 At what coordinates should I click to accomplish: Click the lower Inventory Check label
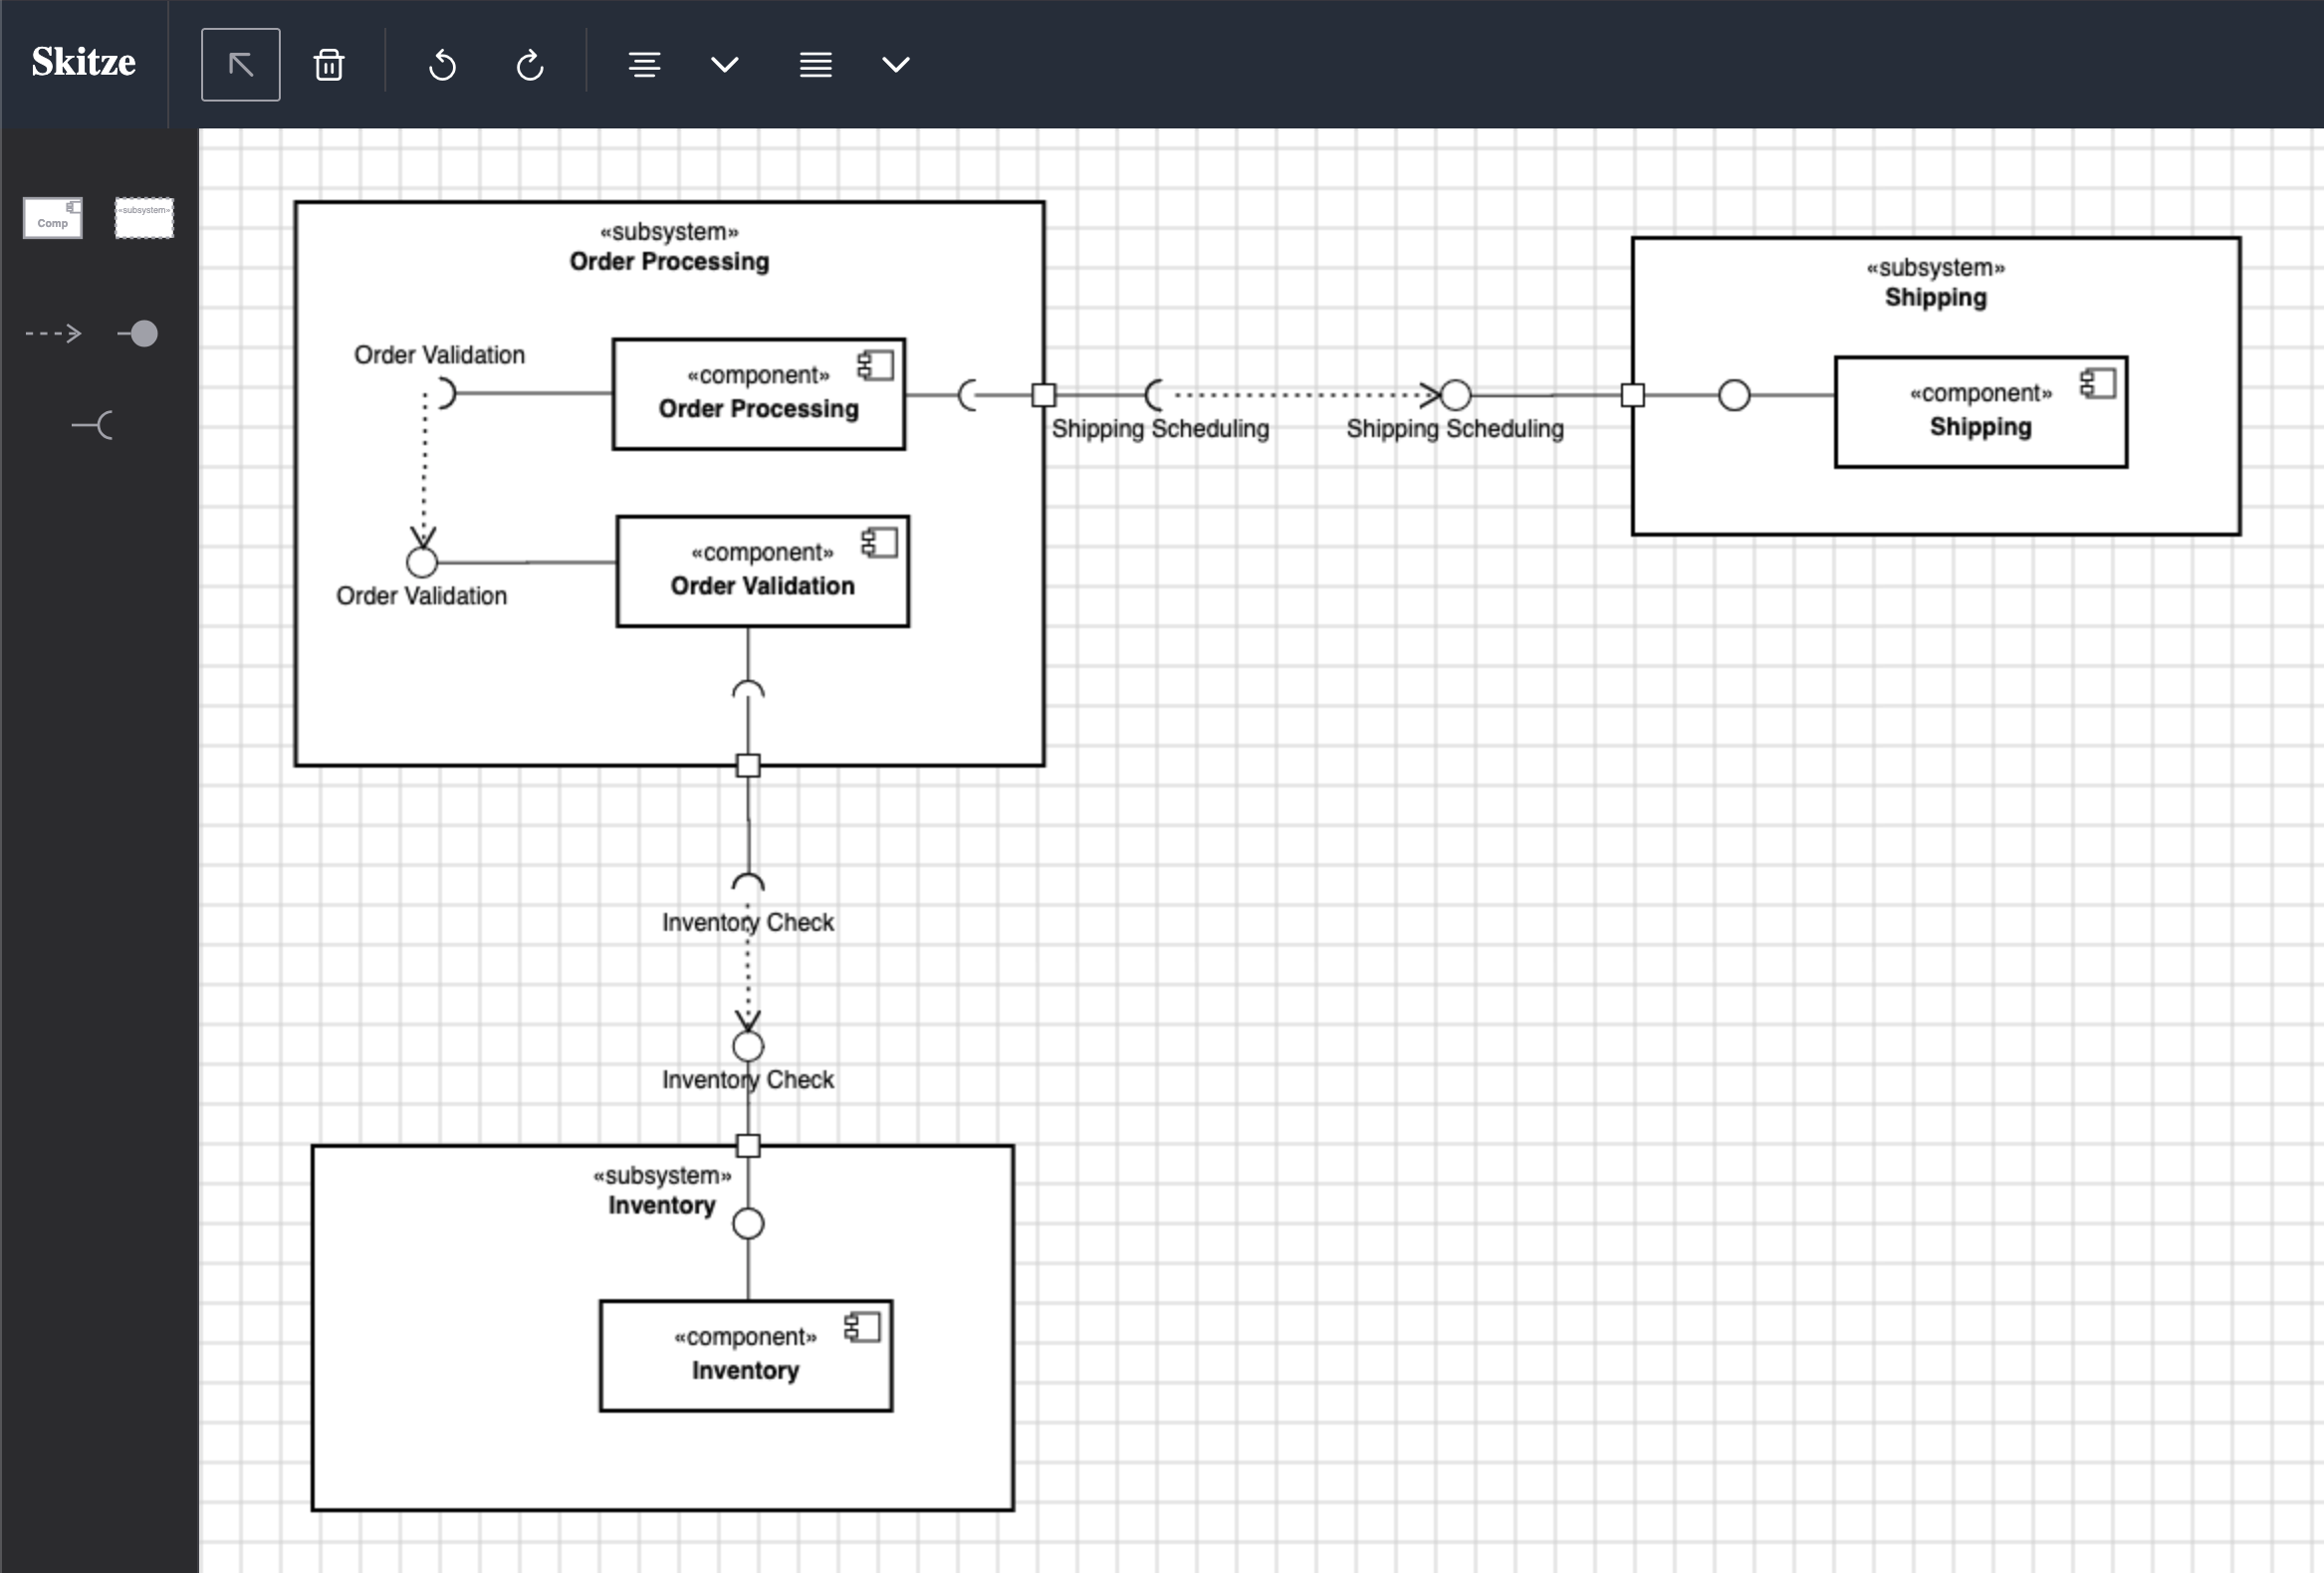tap(748, 1080)
